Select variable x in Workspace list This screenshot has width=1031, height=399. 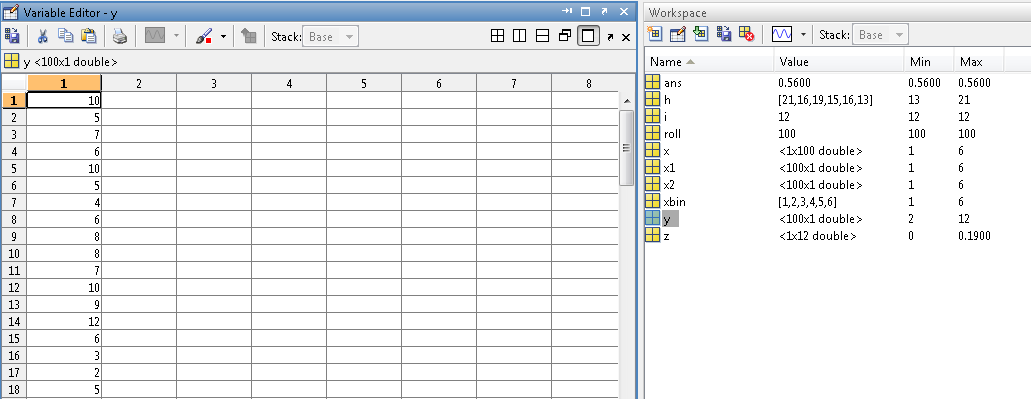click(667, 151)
